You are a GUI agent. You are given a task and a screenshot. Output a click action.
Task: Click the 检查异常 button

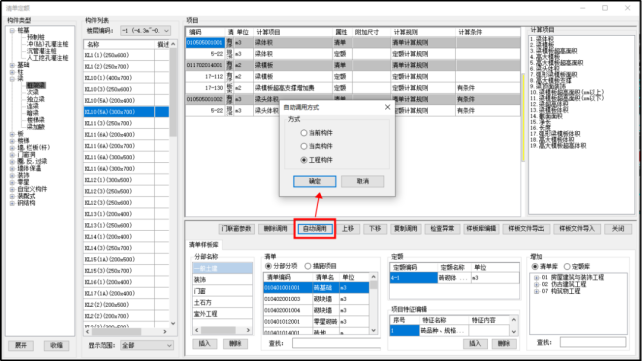(442, 229)
